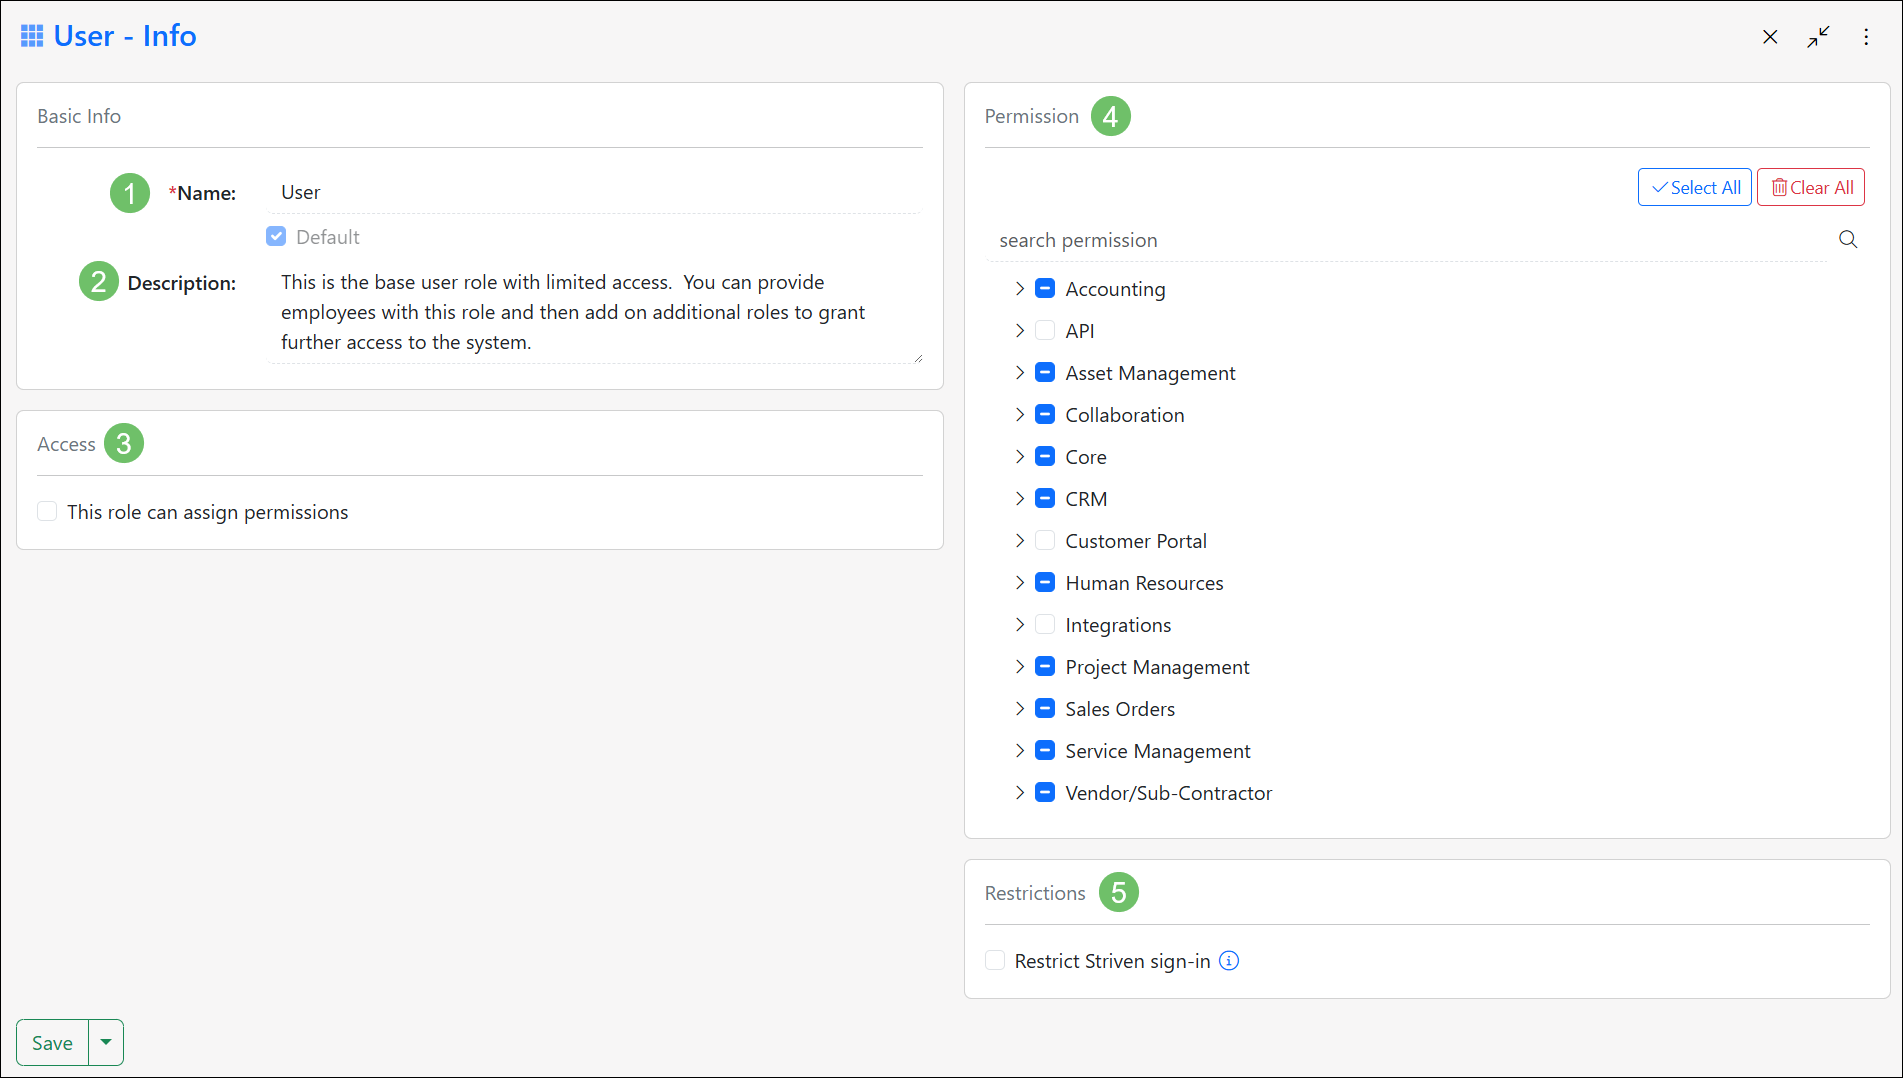The image size is (1903, 1078).
Task: Expand the Human Resources permission group
Action: pos(1020,582)
